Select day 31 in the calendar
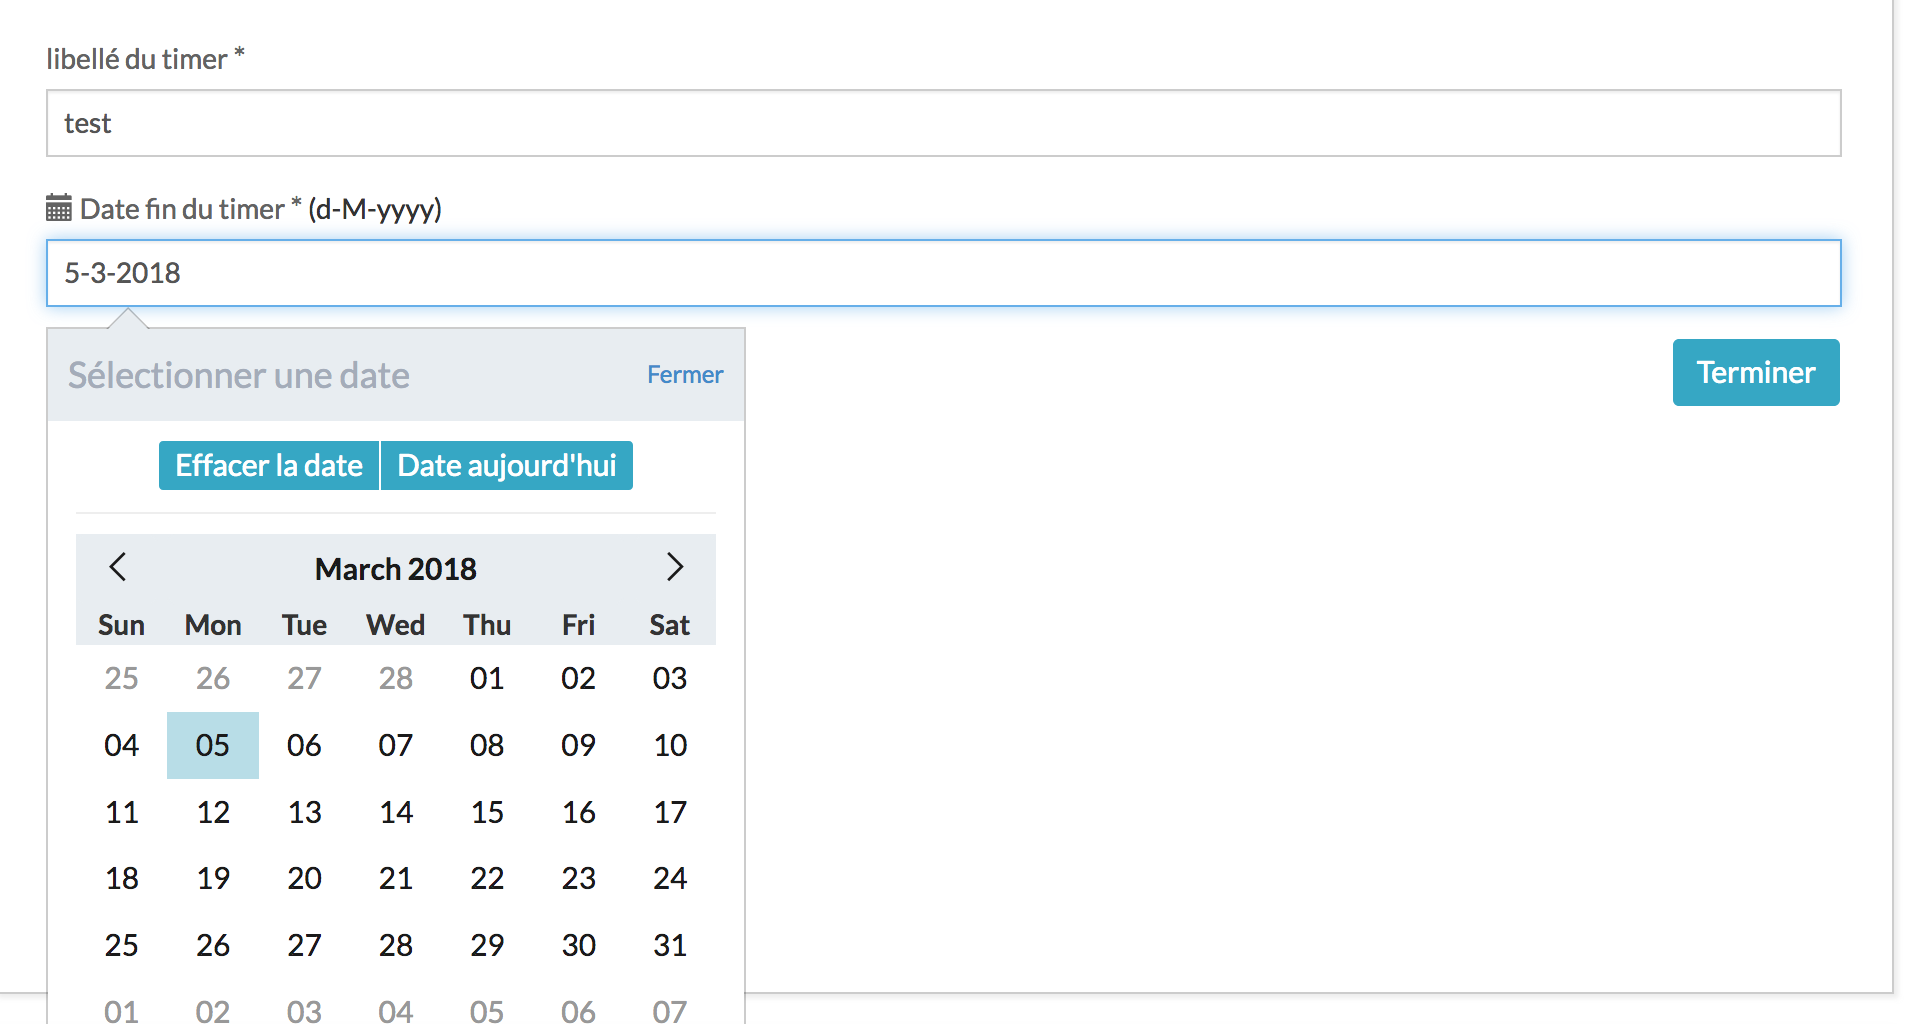Image resolution: width=1914 pixels, height=1024 pixels. pyautogui.click(x=670, y=945)
